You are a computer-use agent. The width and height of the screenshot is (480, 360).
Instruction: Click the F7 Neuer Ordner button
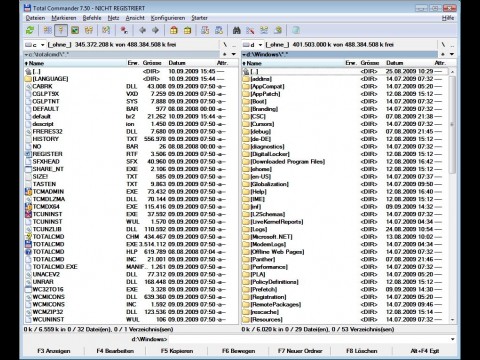coord(300,351)
